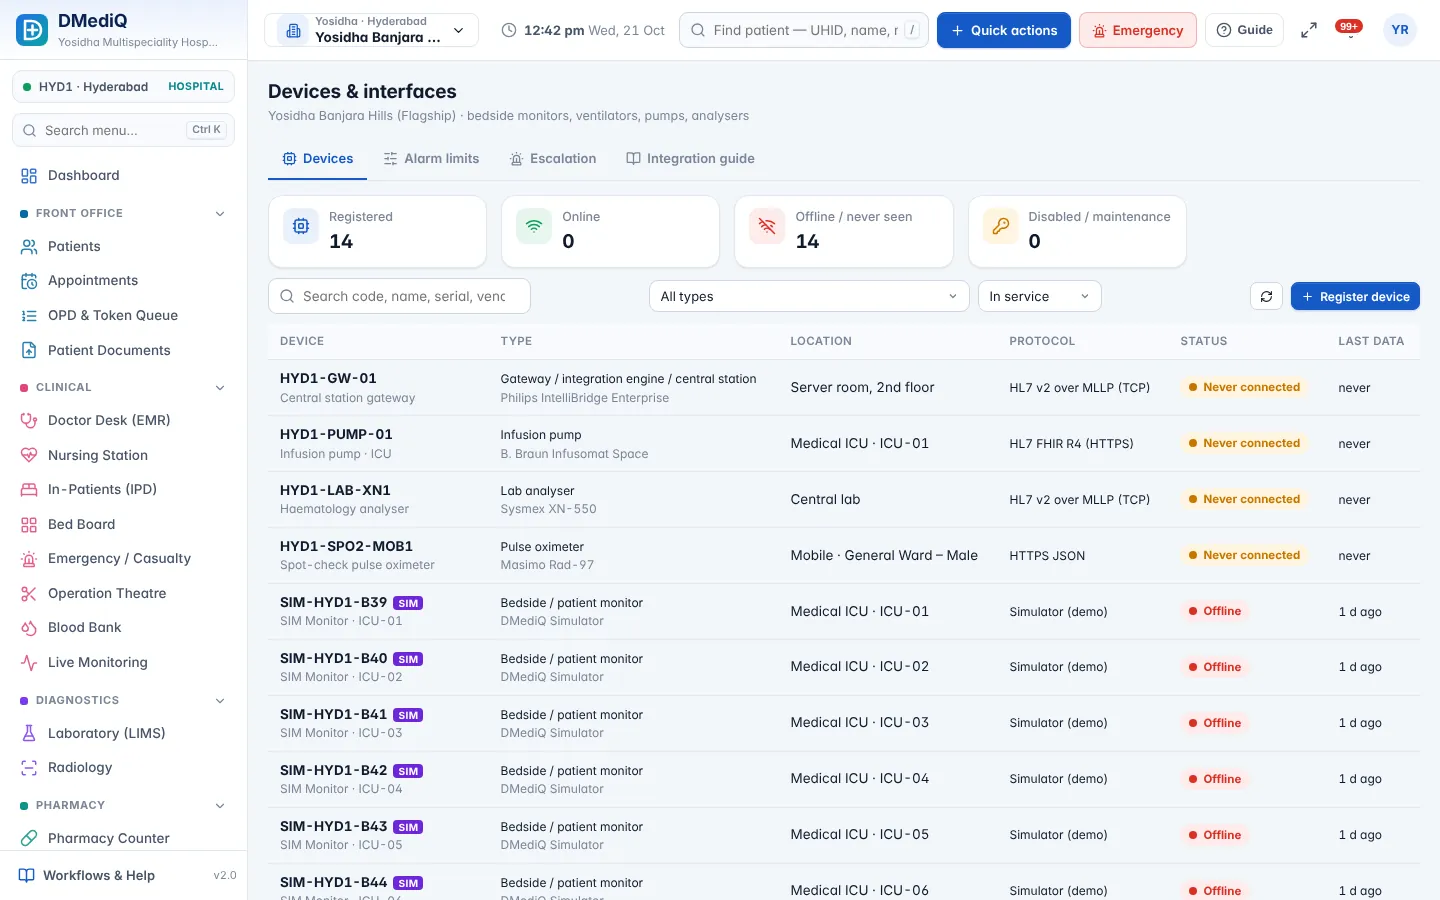Collapse the PHARMACY section
Image resolution: width=1440 pixels, height=900 pixels.
click(x=220, y=805)
